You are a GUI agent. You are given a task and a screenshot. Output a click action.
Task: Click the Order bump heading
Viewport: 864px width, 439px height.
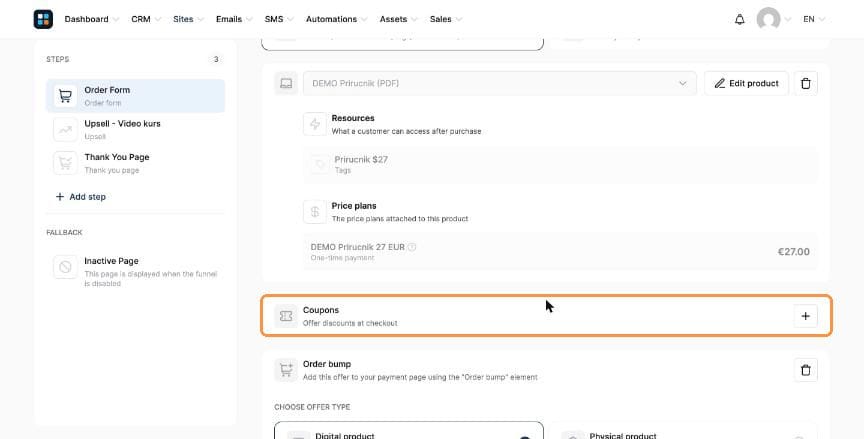327,364
